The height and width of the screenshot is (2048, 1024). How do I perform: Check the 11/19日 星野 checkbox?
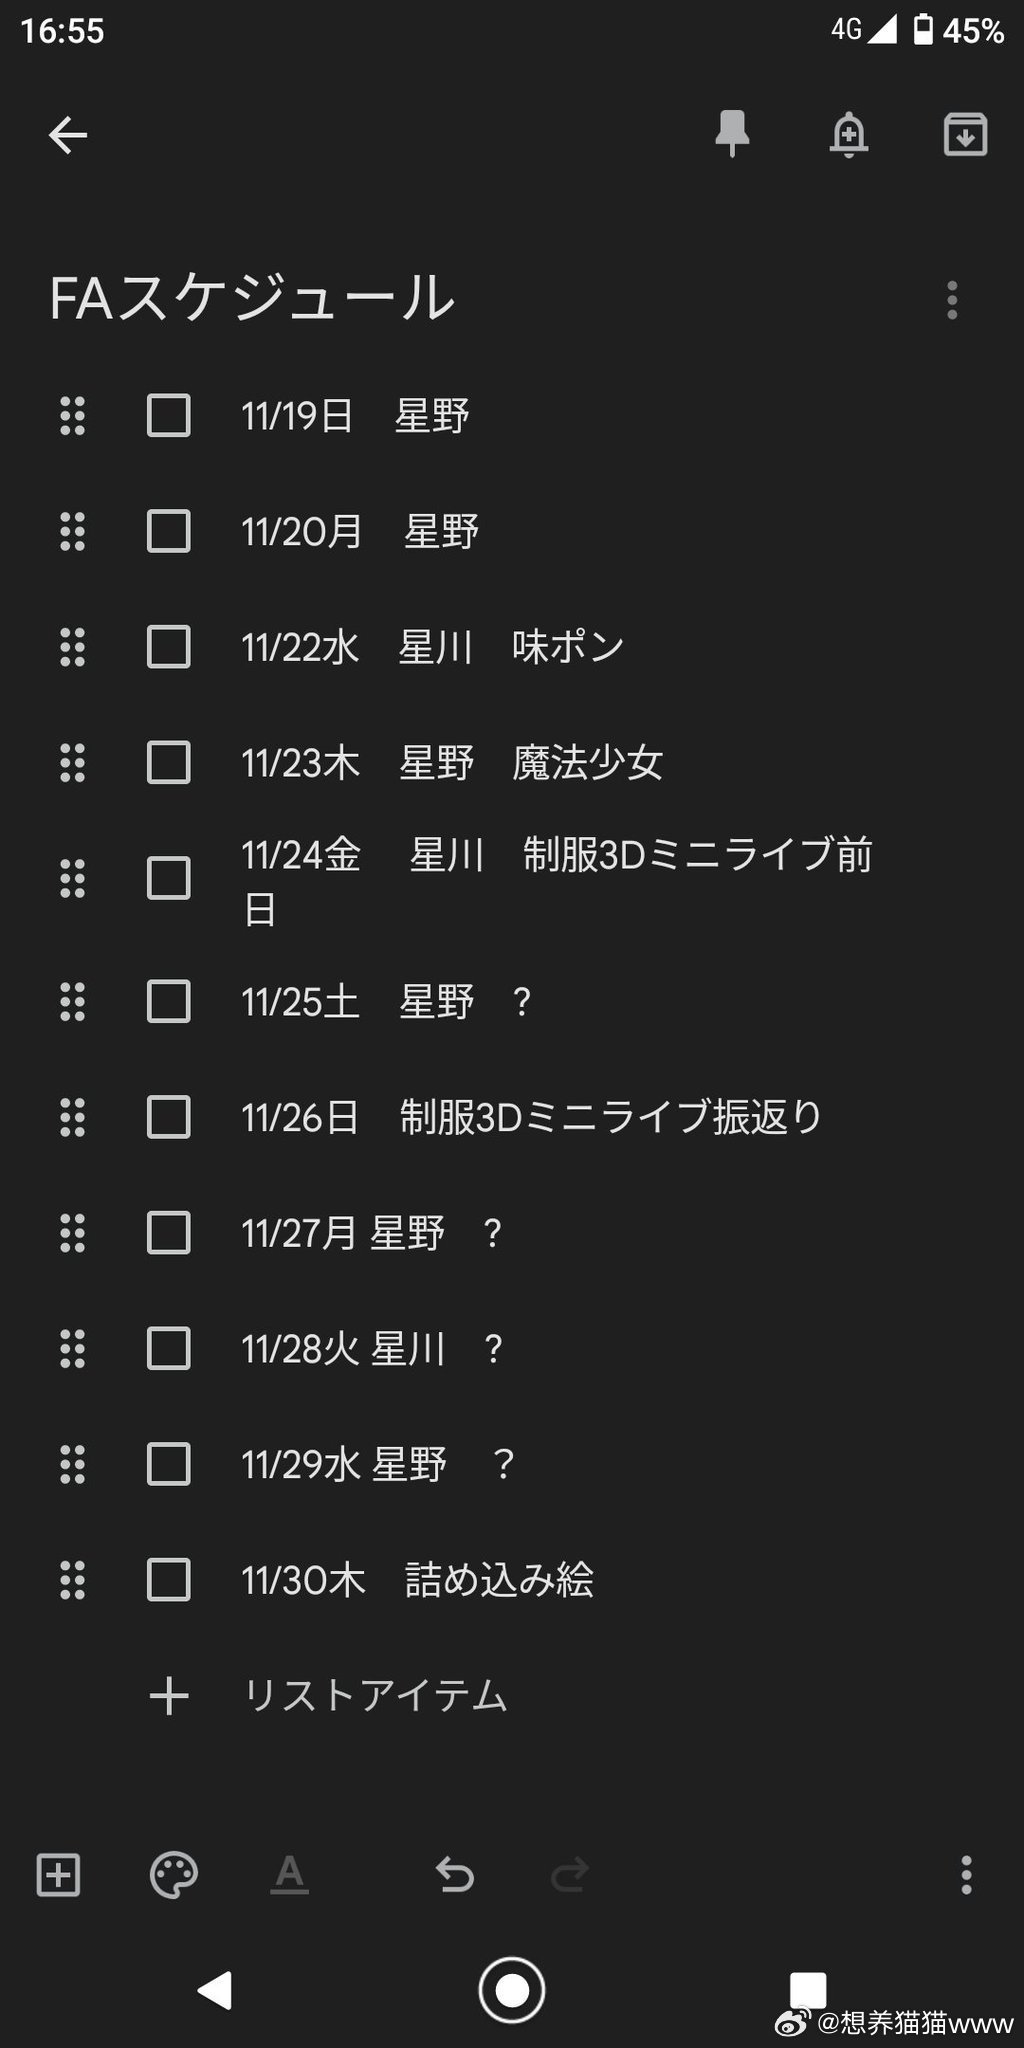pos(169,415)
